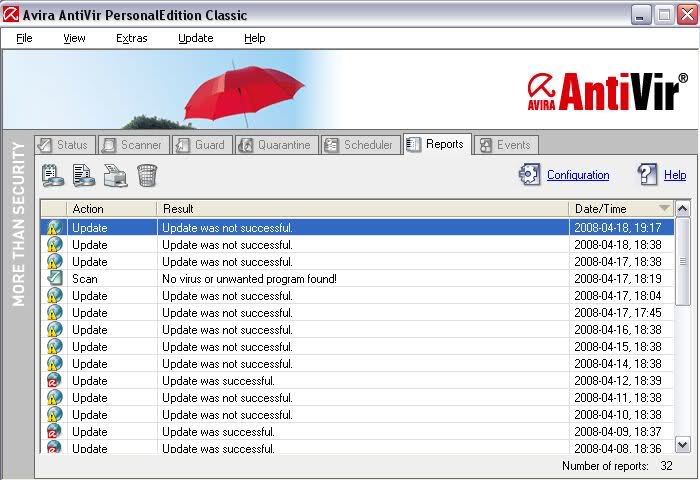Click the Configuration gear icon
This screenshot has height=480, width=700.
click(529, 175)
